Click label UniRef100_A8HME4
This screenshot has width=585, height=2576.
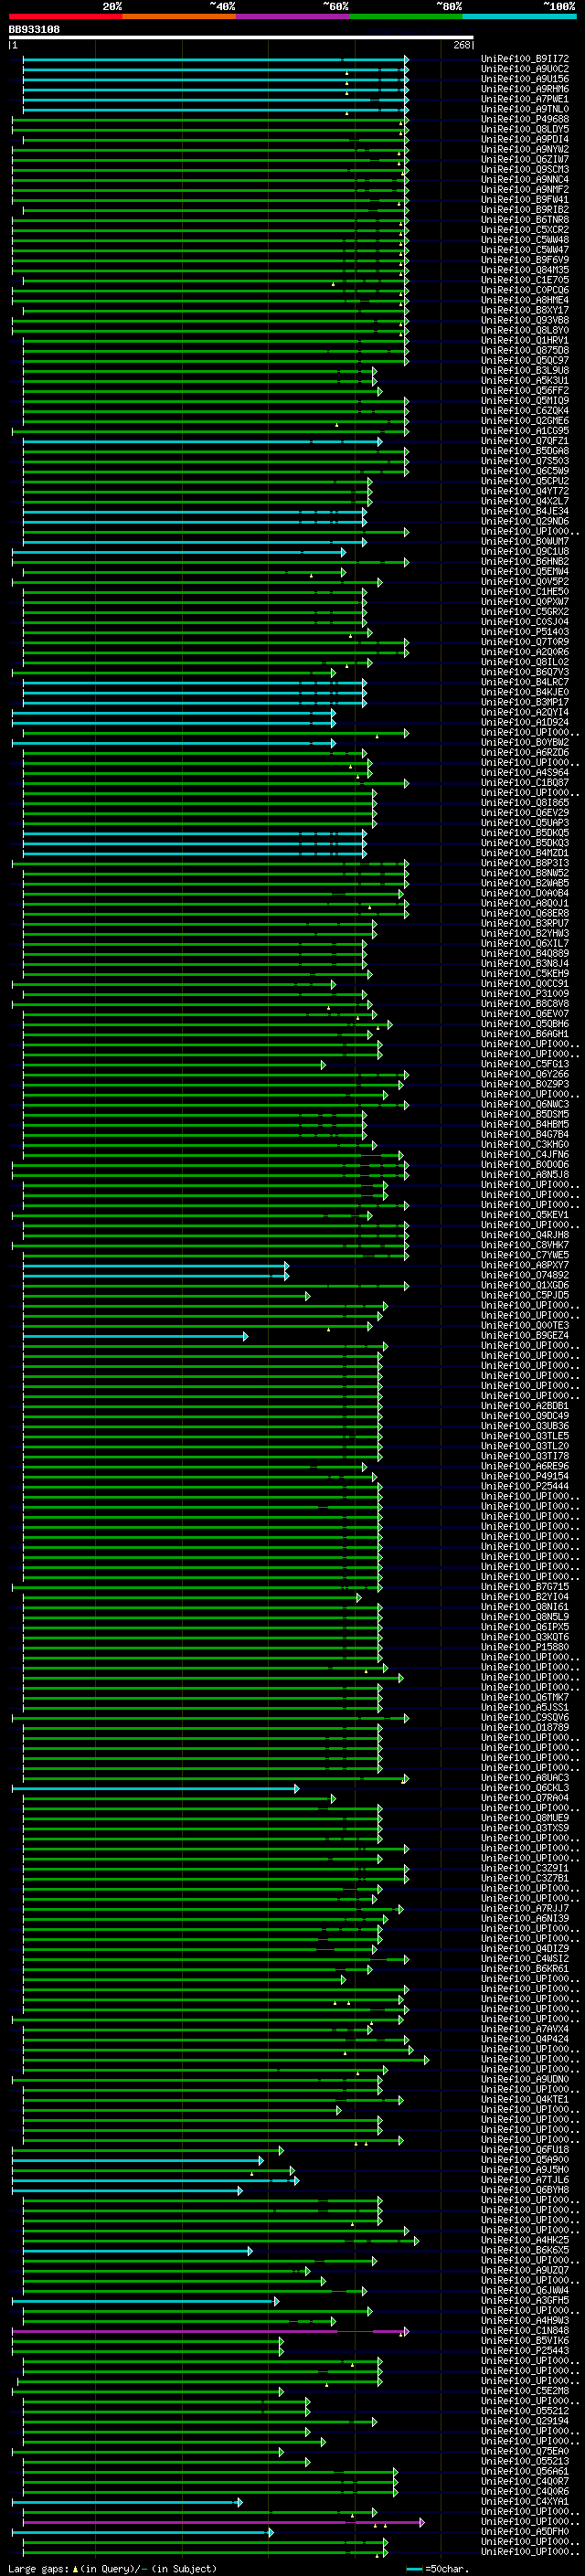coord(525,300)
